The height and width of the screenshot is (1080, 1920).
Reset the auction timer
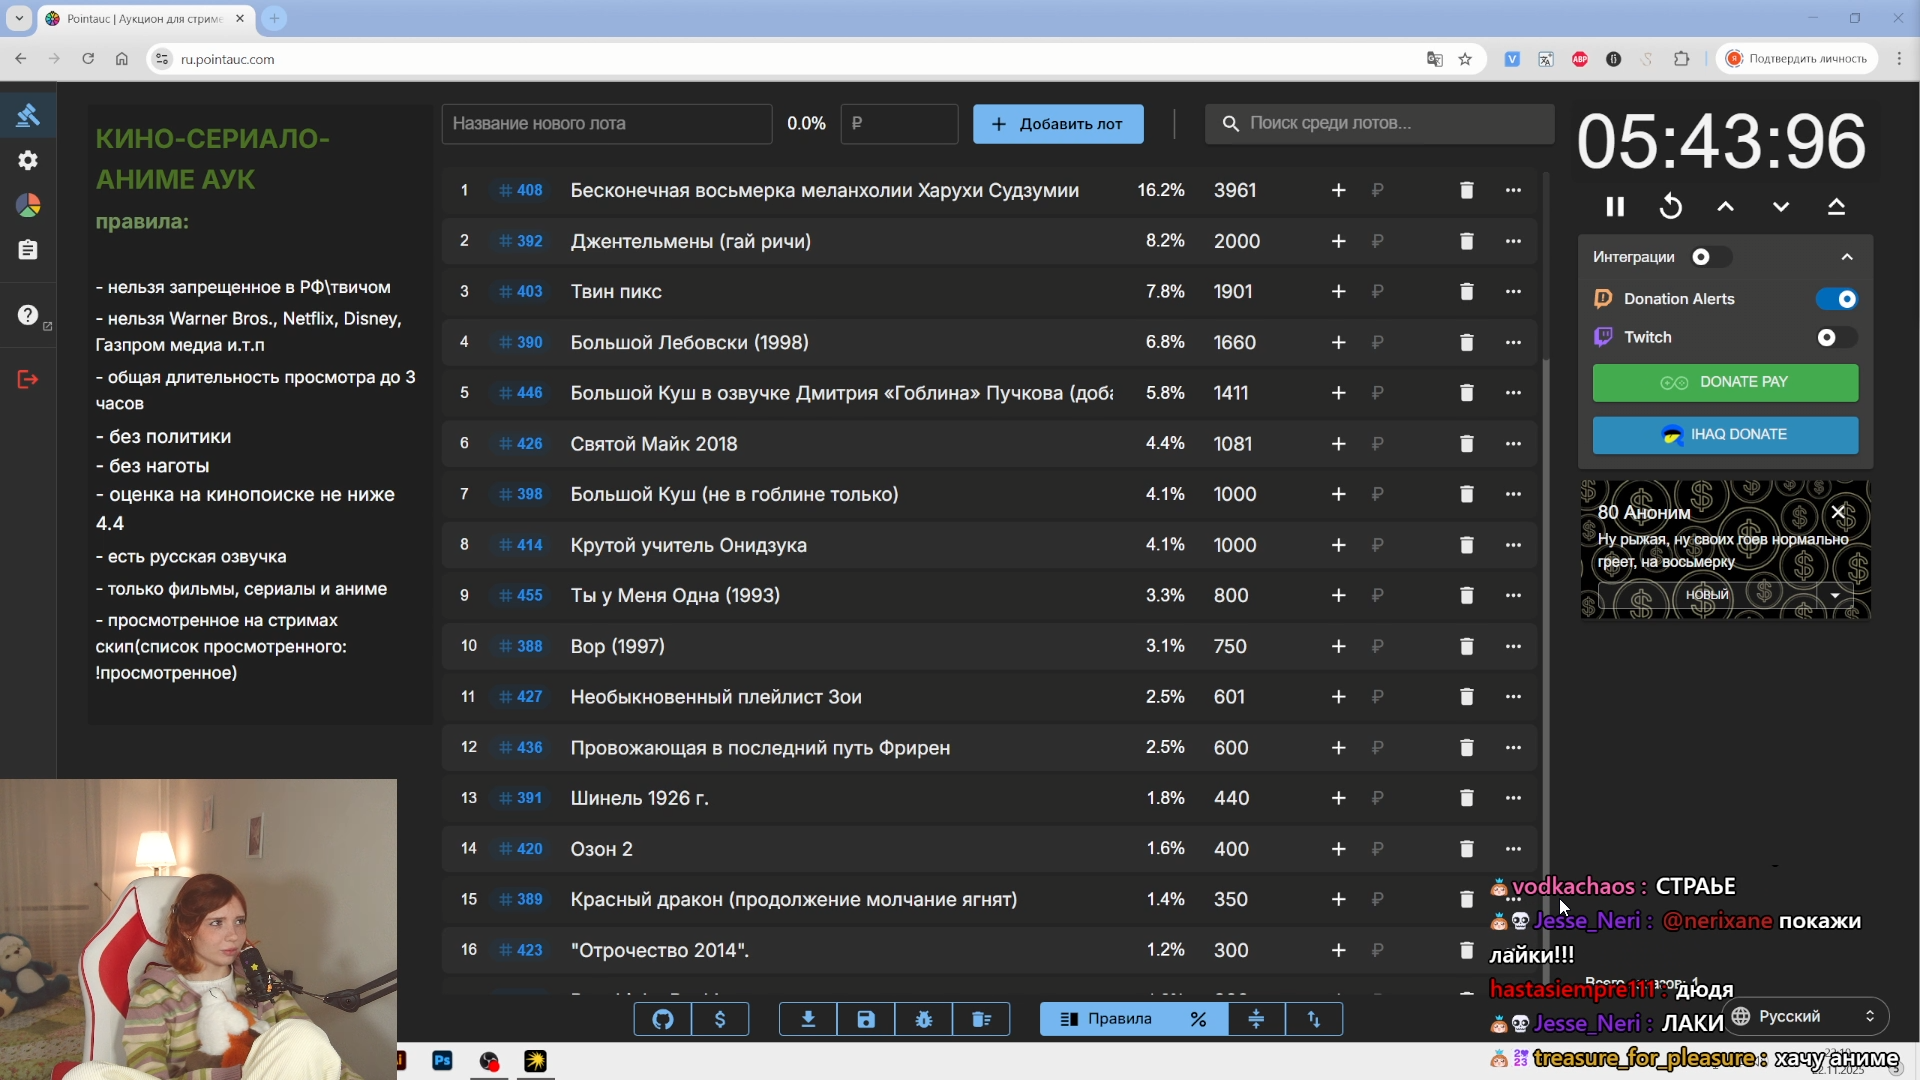point(1670,207)
